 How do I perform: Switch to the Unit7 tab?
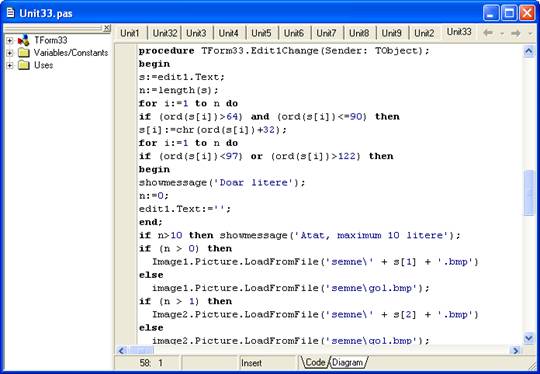(326, 33)
